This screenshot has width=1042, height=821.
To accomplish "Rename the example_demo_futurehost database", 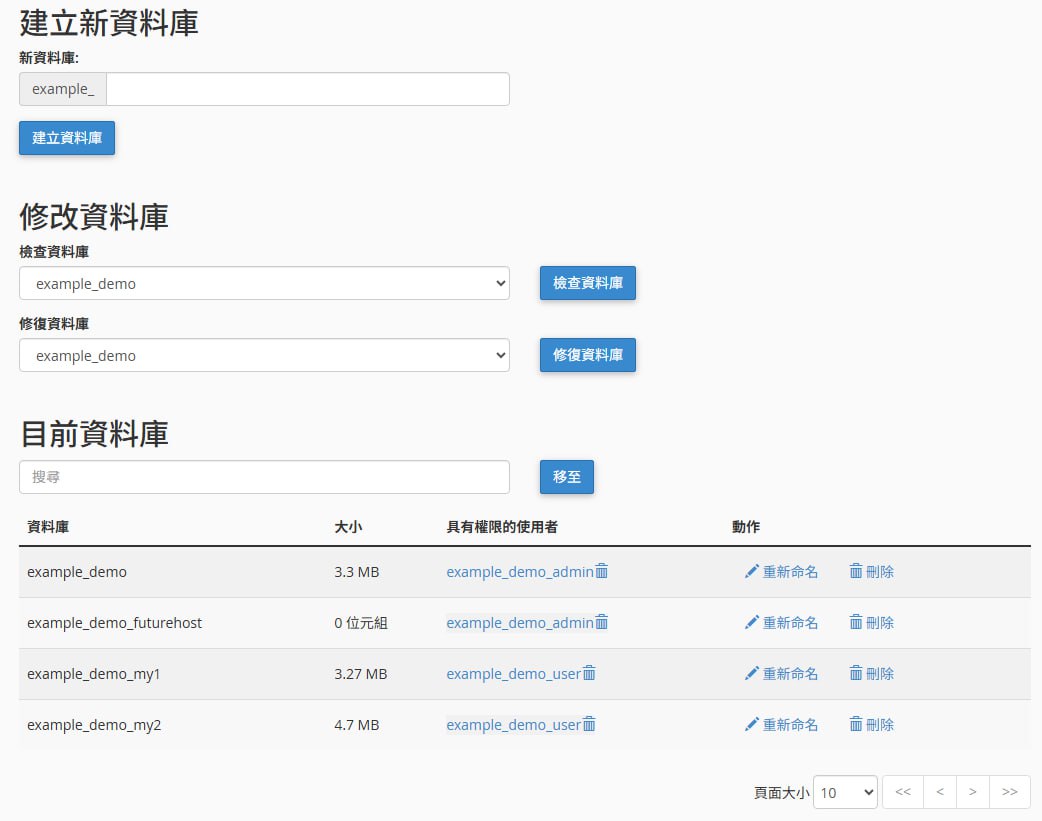I will (781, 622).
